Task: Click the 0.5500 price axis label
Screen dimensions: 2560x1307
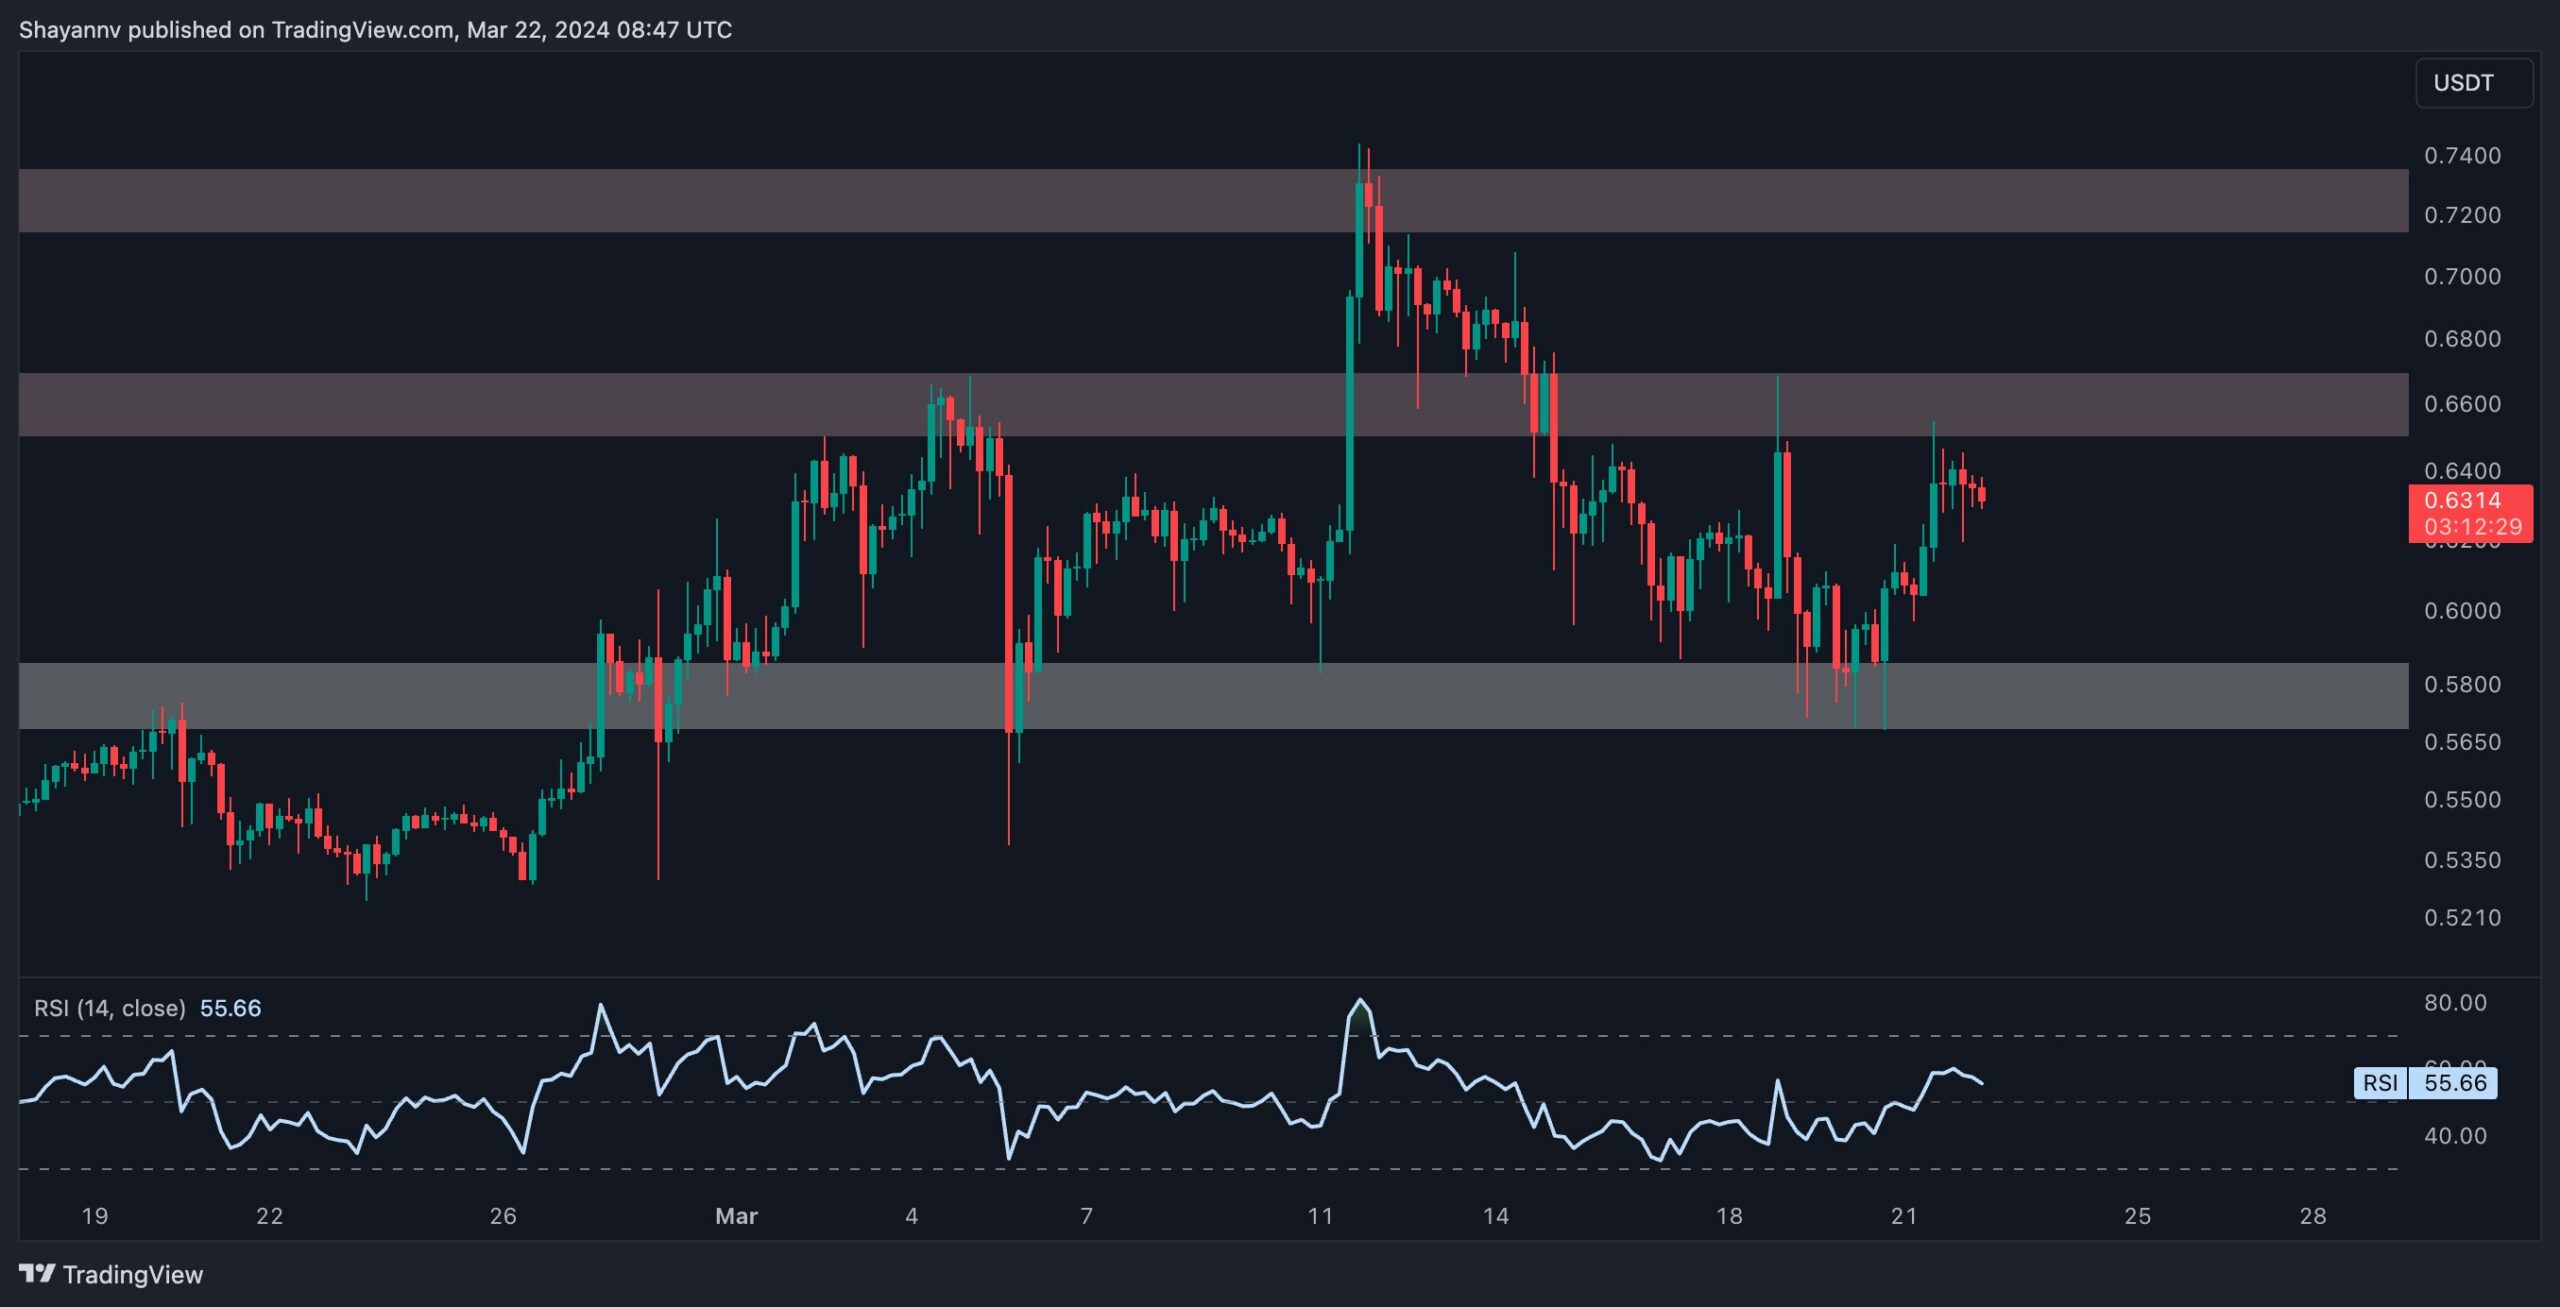Action: (x=2462, y=800)
